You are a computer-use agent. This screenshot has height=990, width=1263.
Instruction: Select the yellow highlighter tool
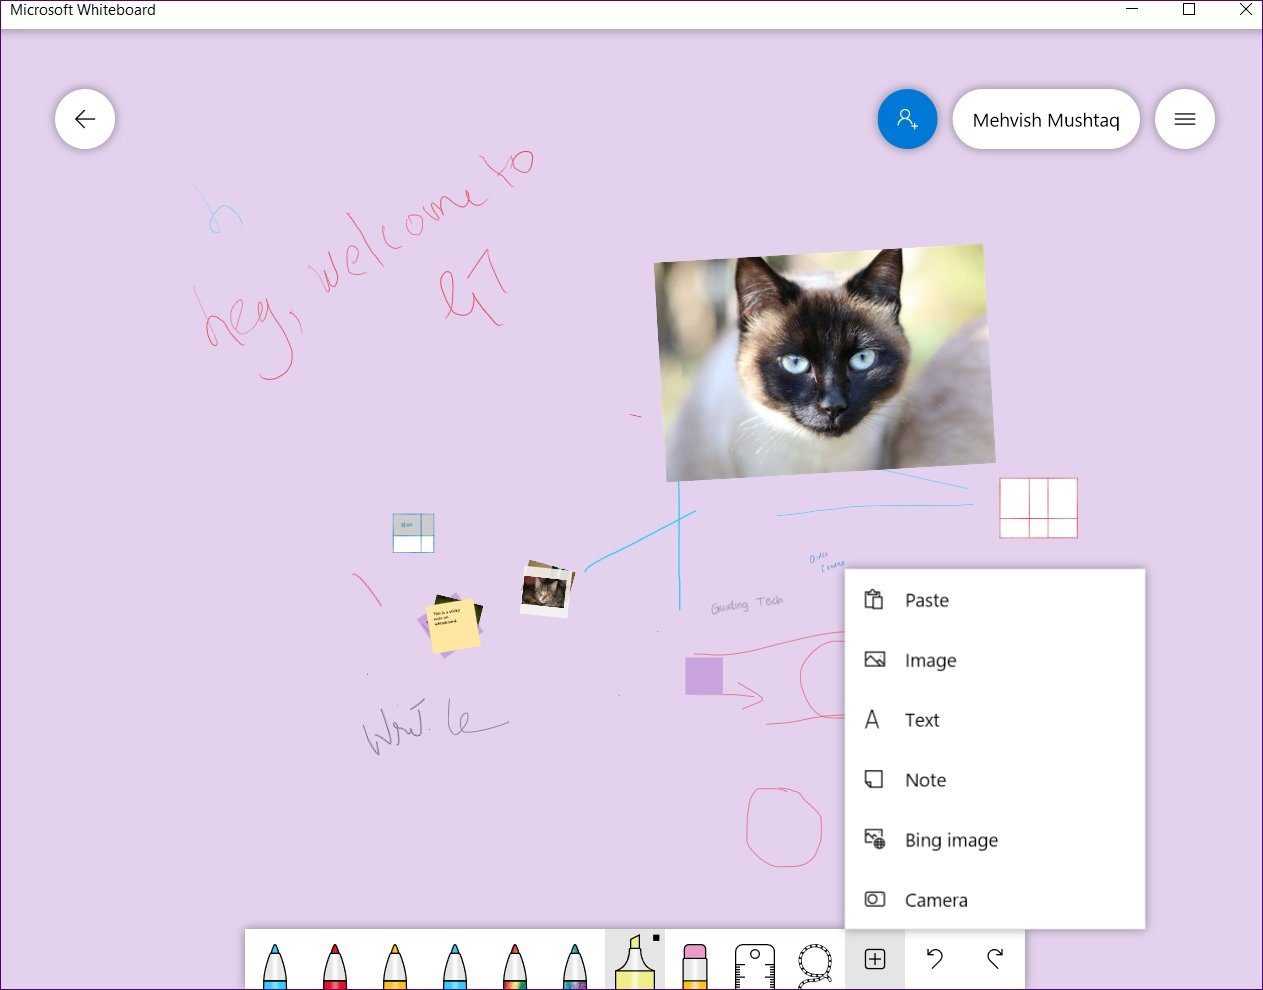[x=635, y=960]
